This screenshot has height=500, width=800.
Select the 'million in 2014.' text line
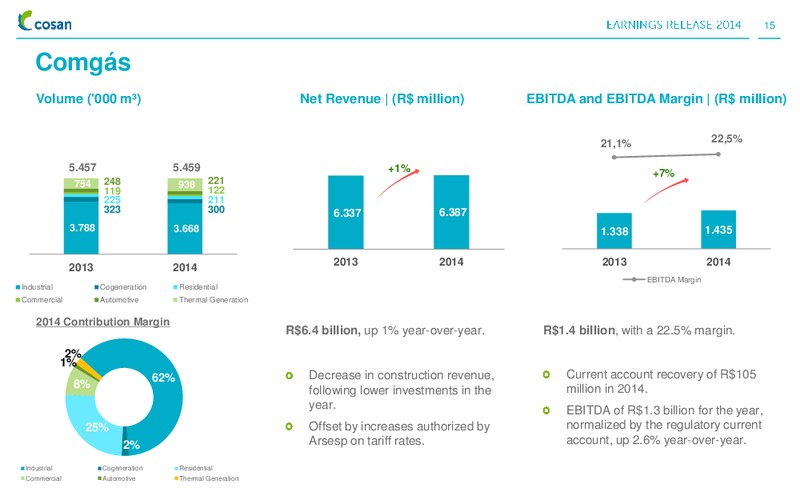click(x=607, y=389)
